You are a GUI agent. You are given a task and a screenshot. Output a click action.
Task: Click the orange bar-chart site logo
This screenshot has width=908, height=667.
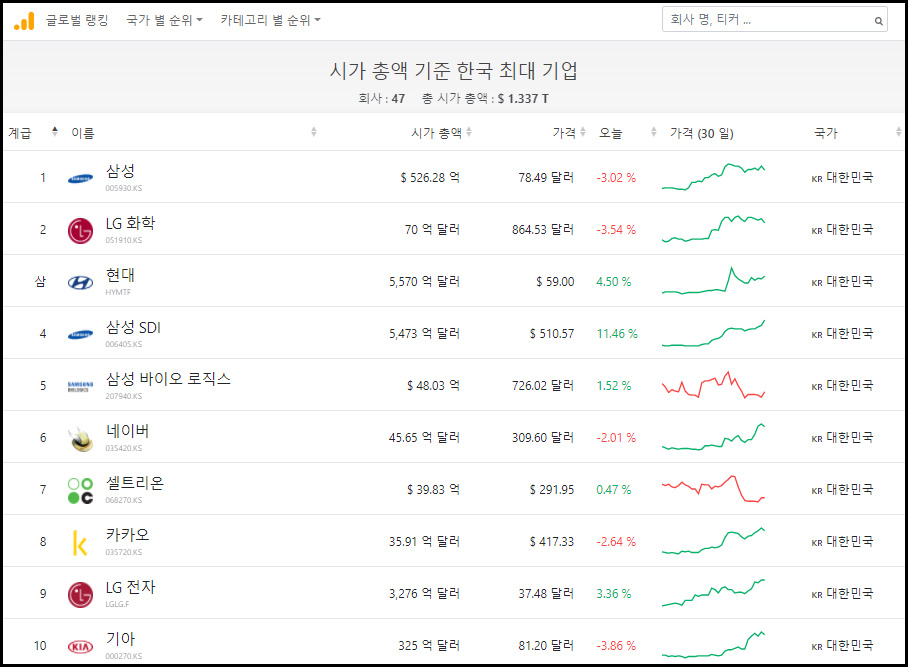24,20
